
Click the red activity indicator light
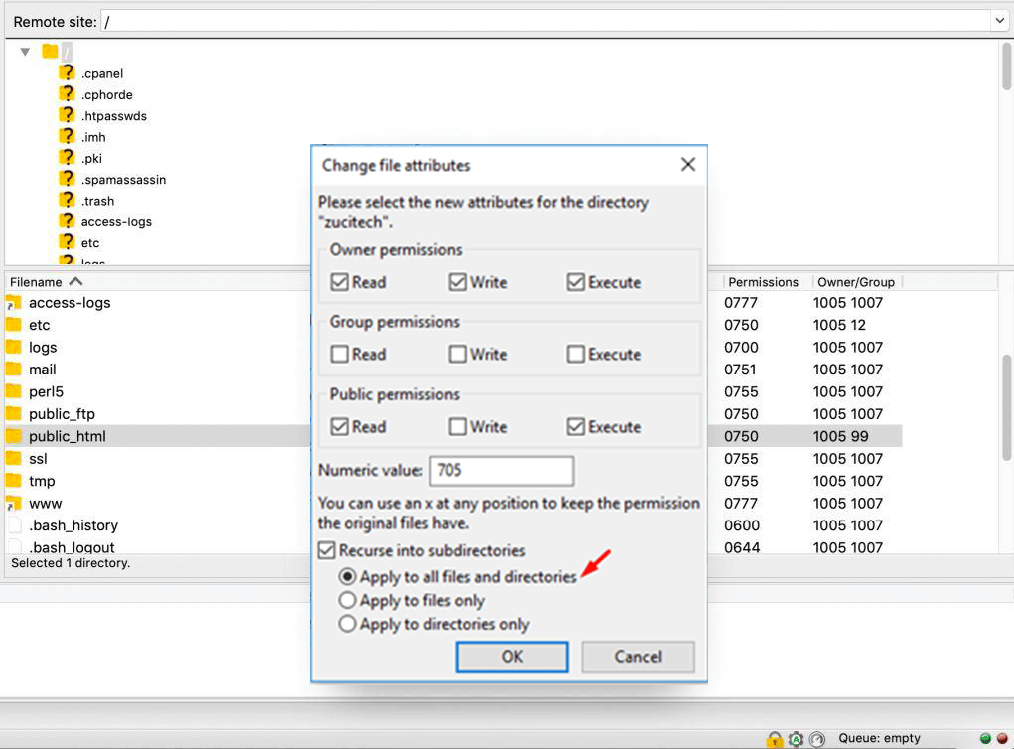pos(1002,738)
